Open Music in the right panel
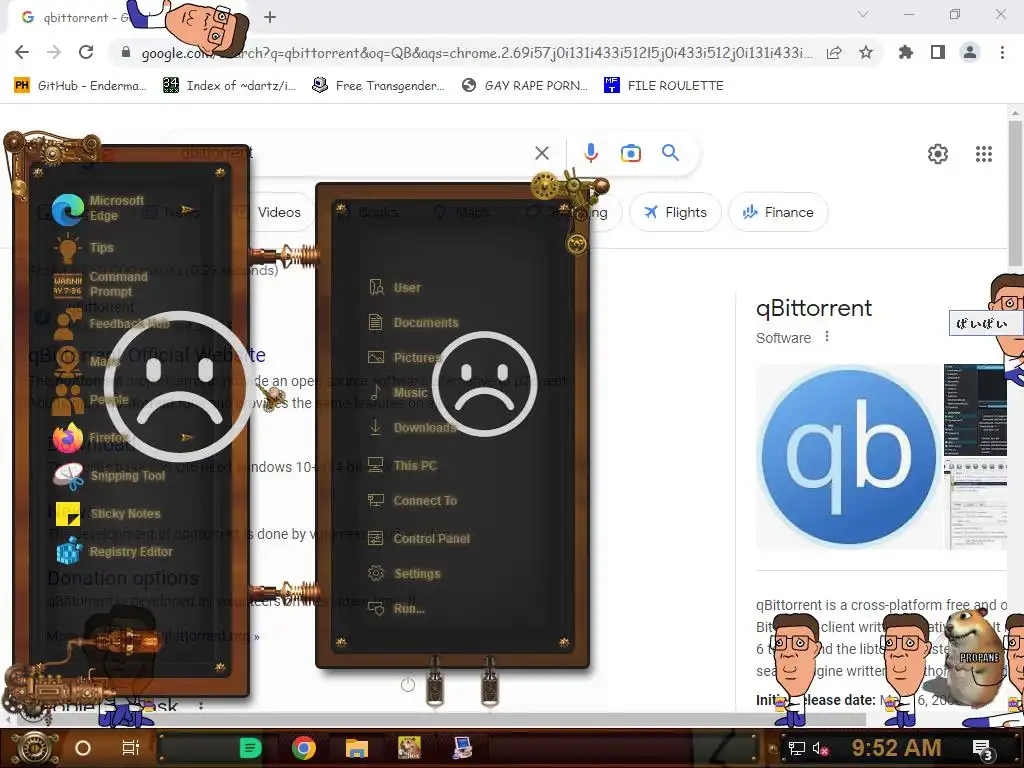 click(x=398, y=392)
